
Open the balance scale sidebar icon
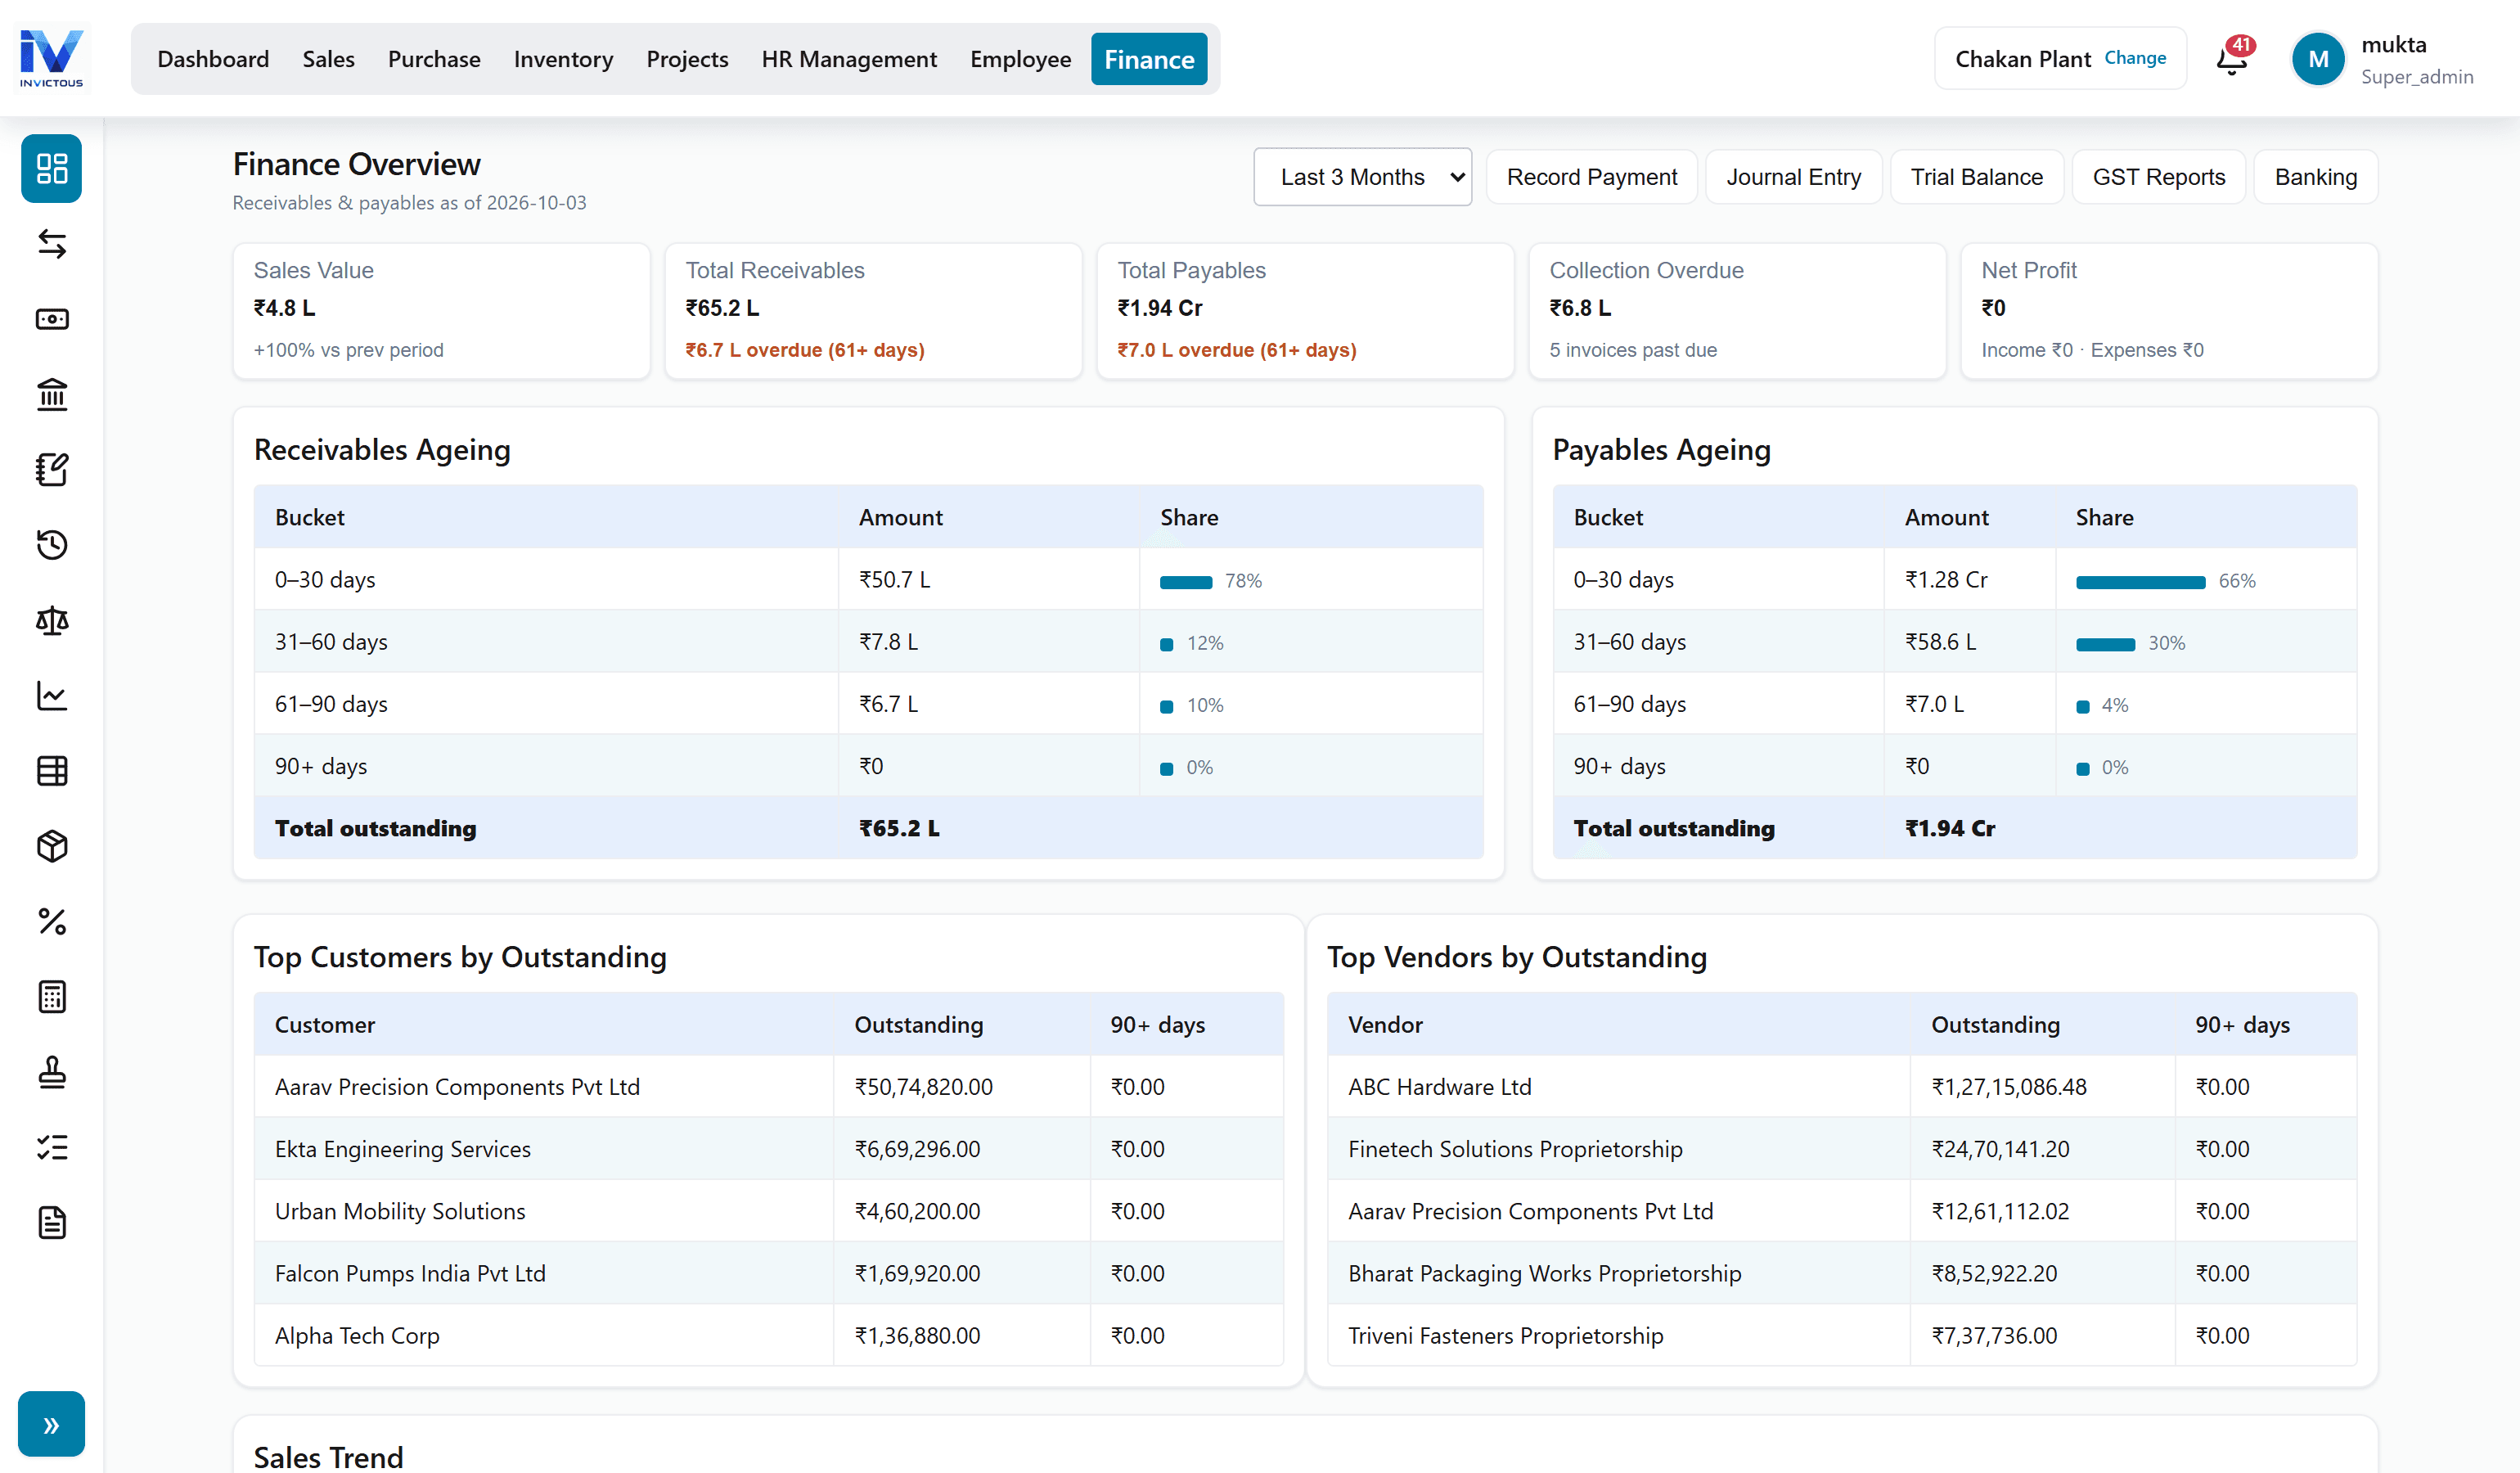(51, 620)
